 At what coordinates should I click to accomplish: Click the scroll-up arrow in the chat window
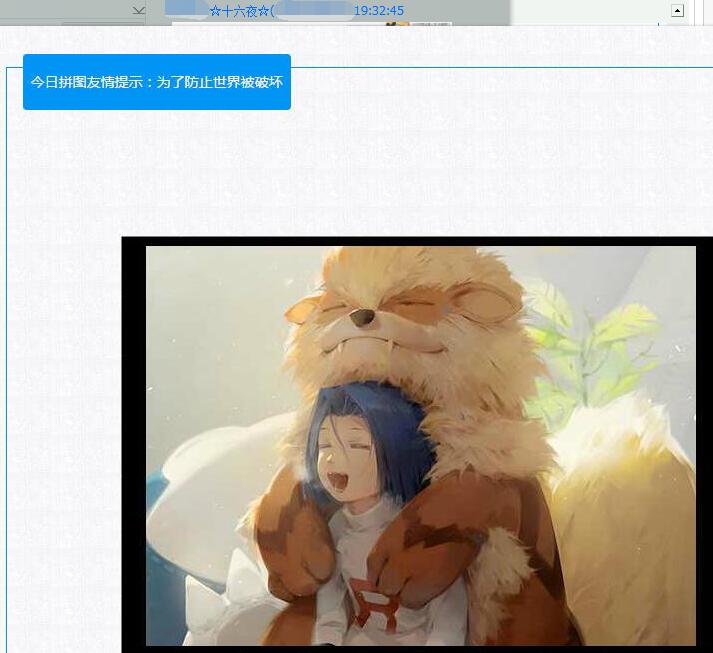coord(677,10)
